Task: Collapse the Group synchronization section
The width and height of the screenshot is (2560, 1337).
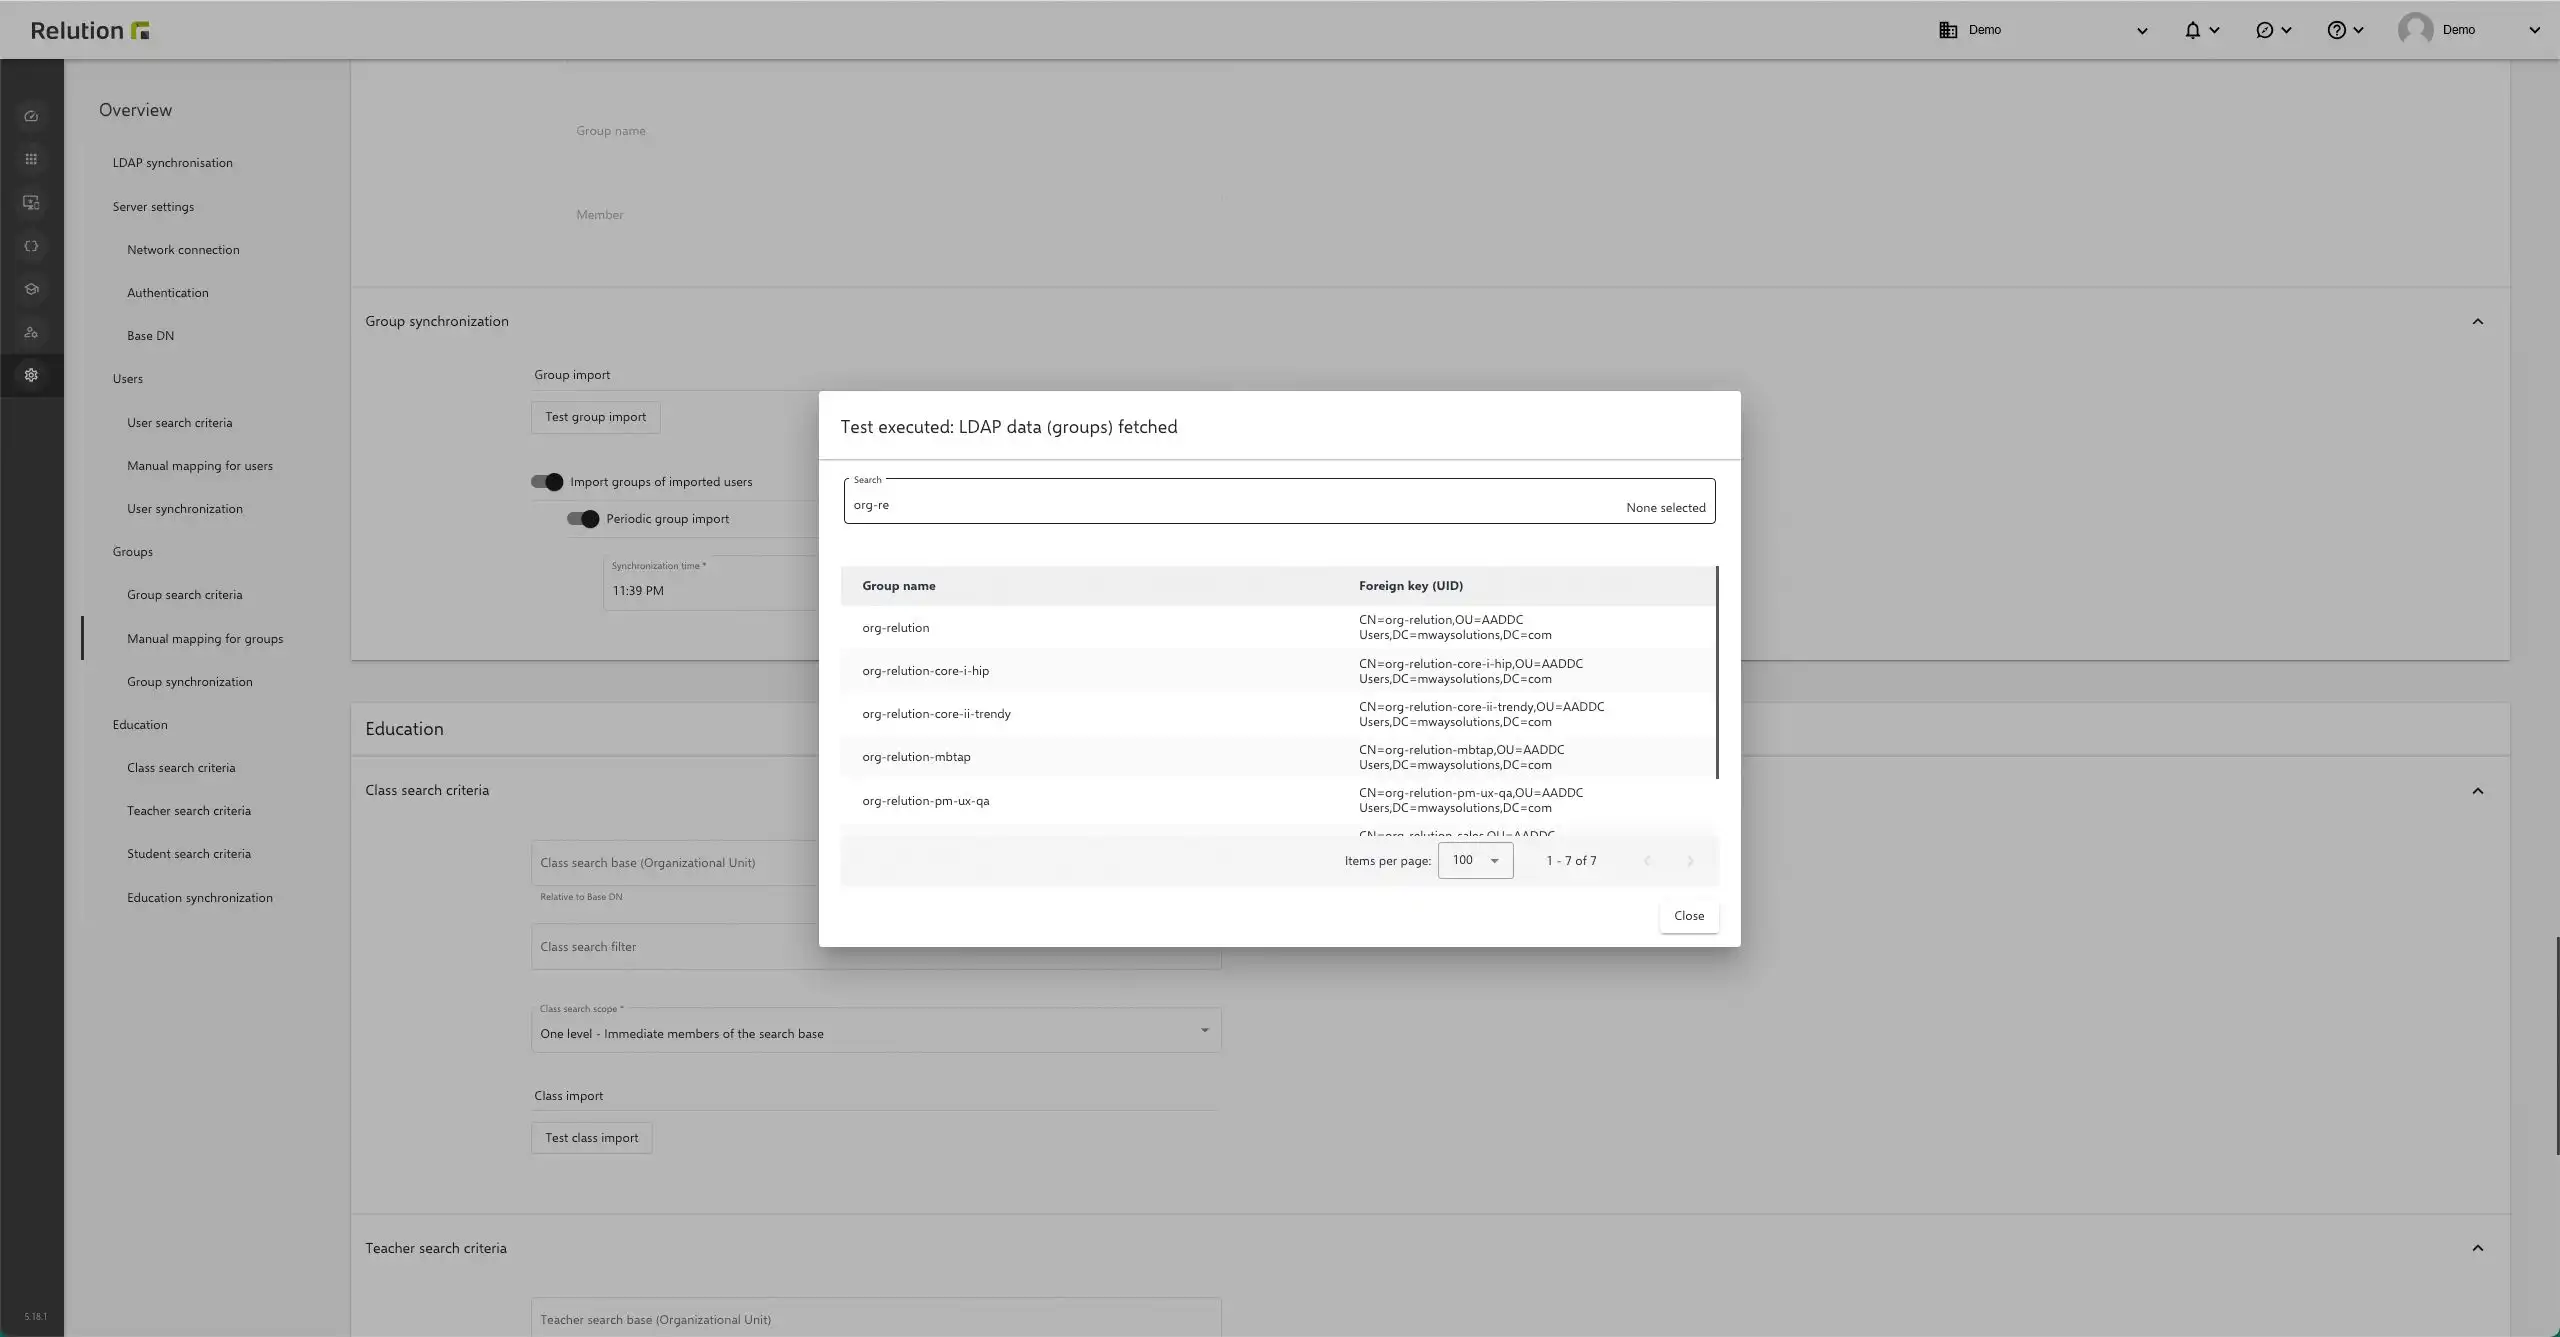Action: pos(2477,321)
